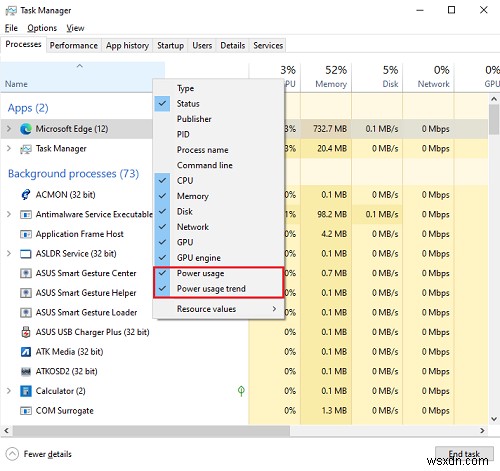Click the Microsoft Edge app icon
This screenshot has width=500, height=471.
pyautogui.click(x=26, y=129)
